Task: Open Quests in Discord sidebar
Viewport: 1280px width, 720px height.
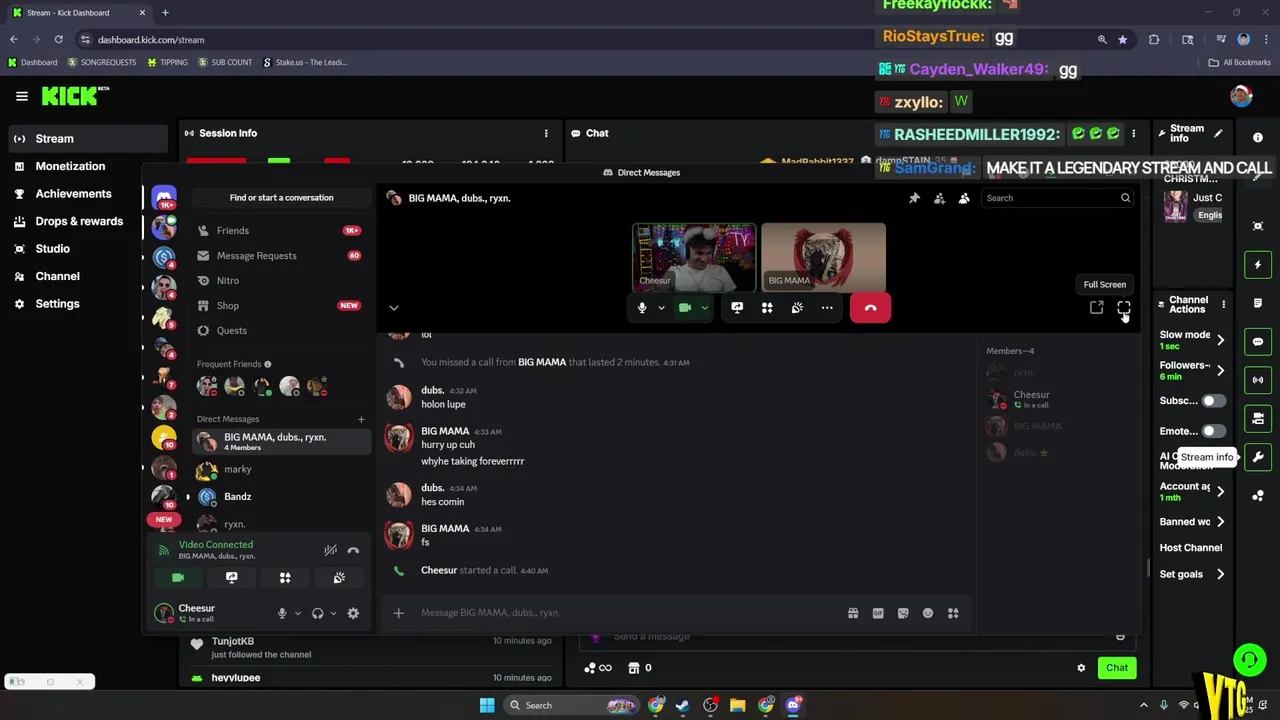Action: 281,330
